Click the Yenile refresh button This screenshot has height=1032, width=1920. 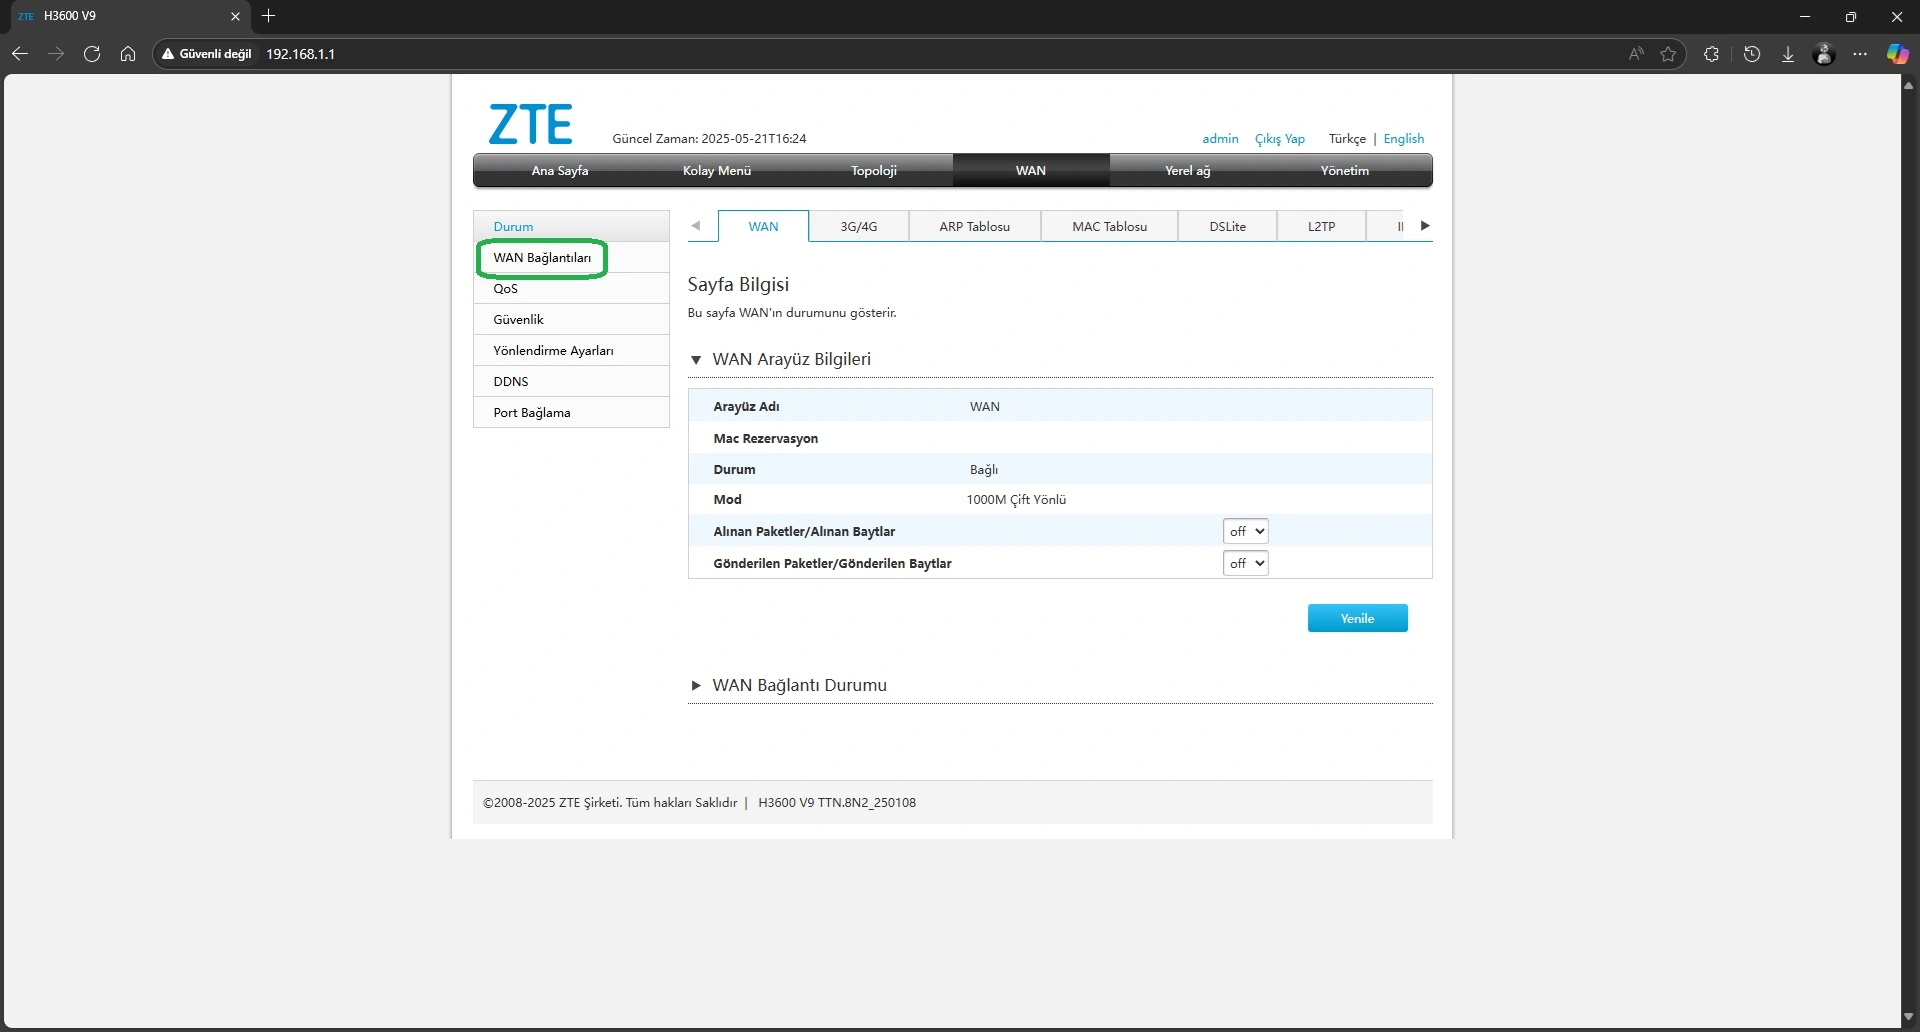click(1357, 618)
